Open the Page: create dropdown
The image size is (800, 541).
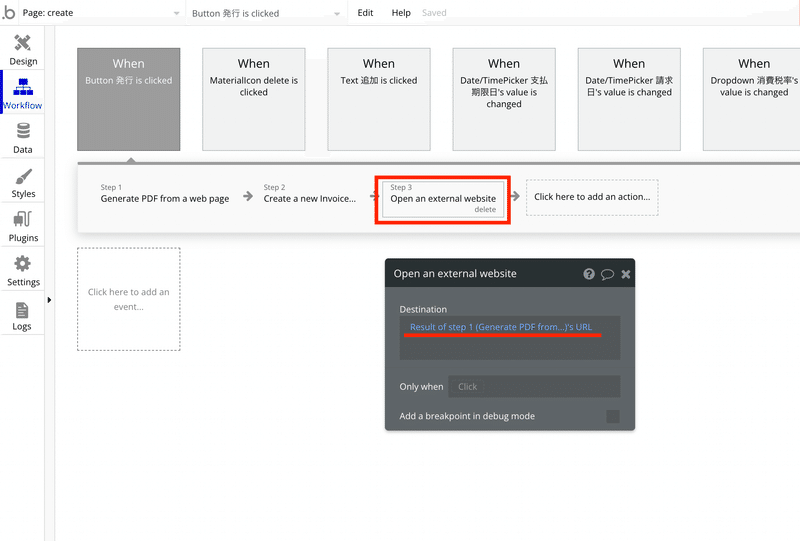tap(101, 13)
